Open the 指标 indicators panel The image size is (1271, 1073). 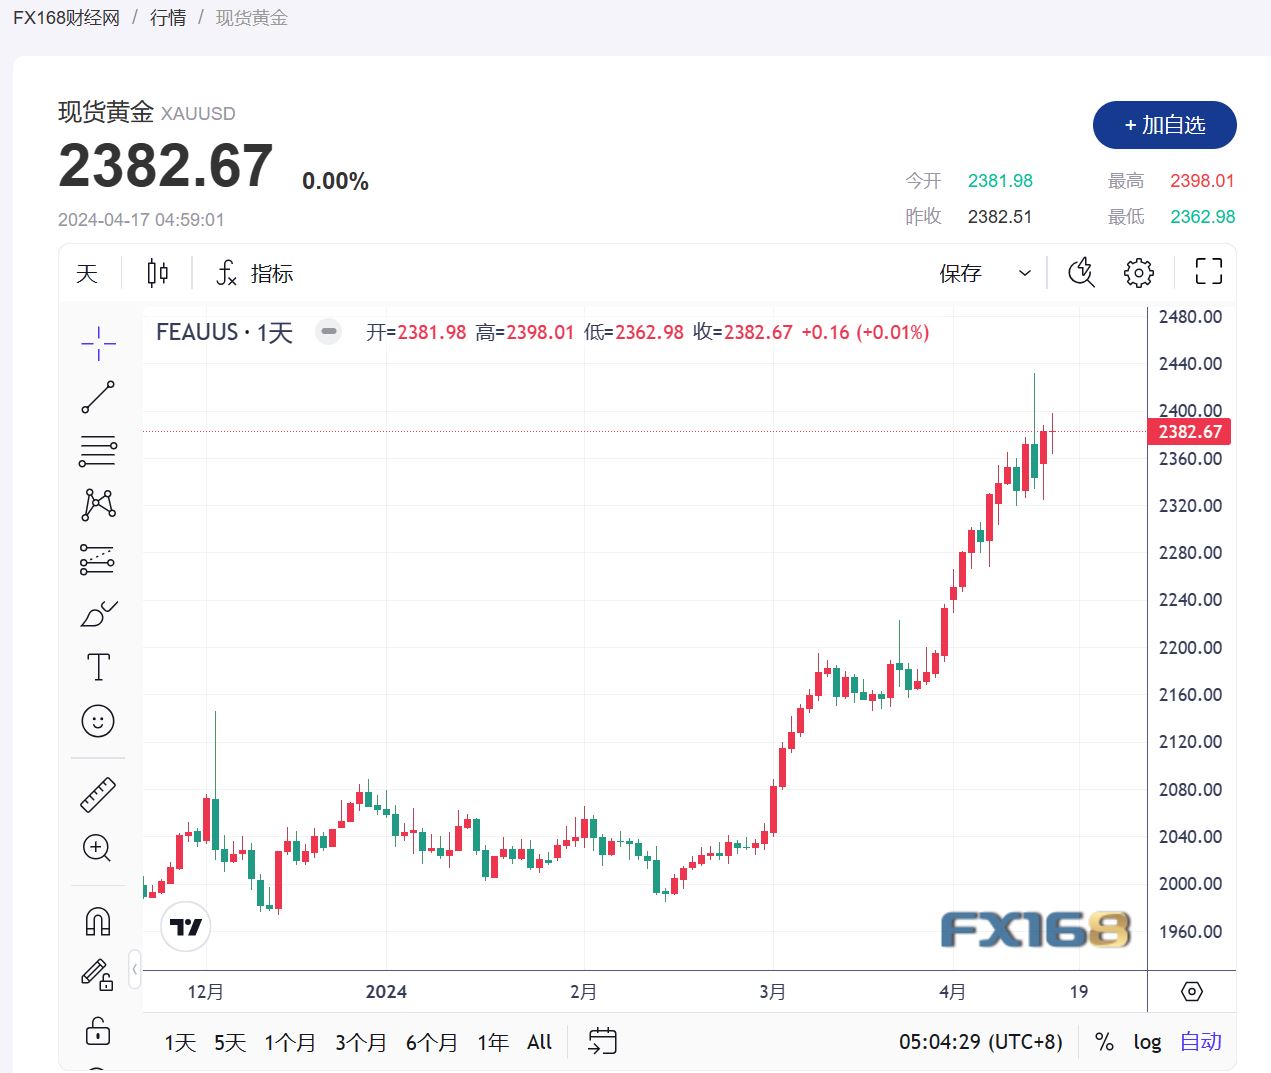pyautogui.click(x=253, y=272)
